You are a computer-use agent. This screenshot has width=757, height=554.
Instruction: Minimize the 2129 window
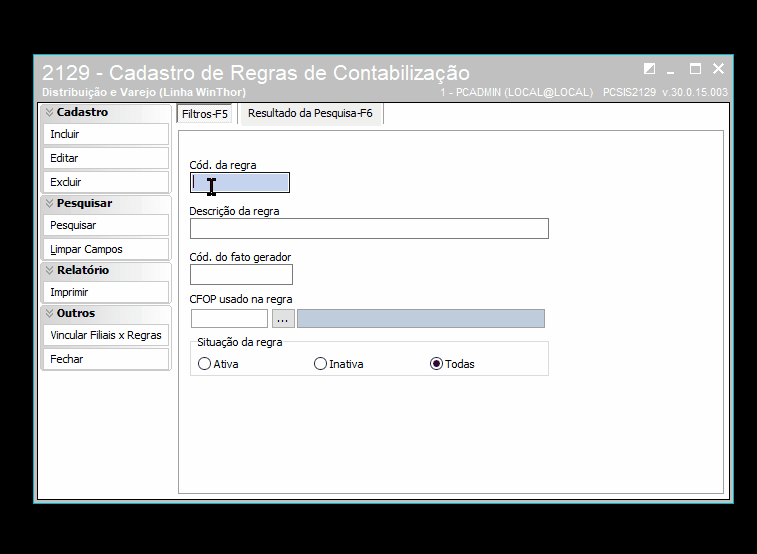click(x=671, y=70)
